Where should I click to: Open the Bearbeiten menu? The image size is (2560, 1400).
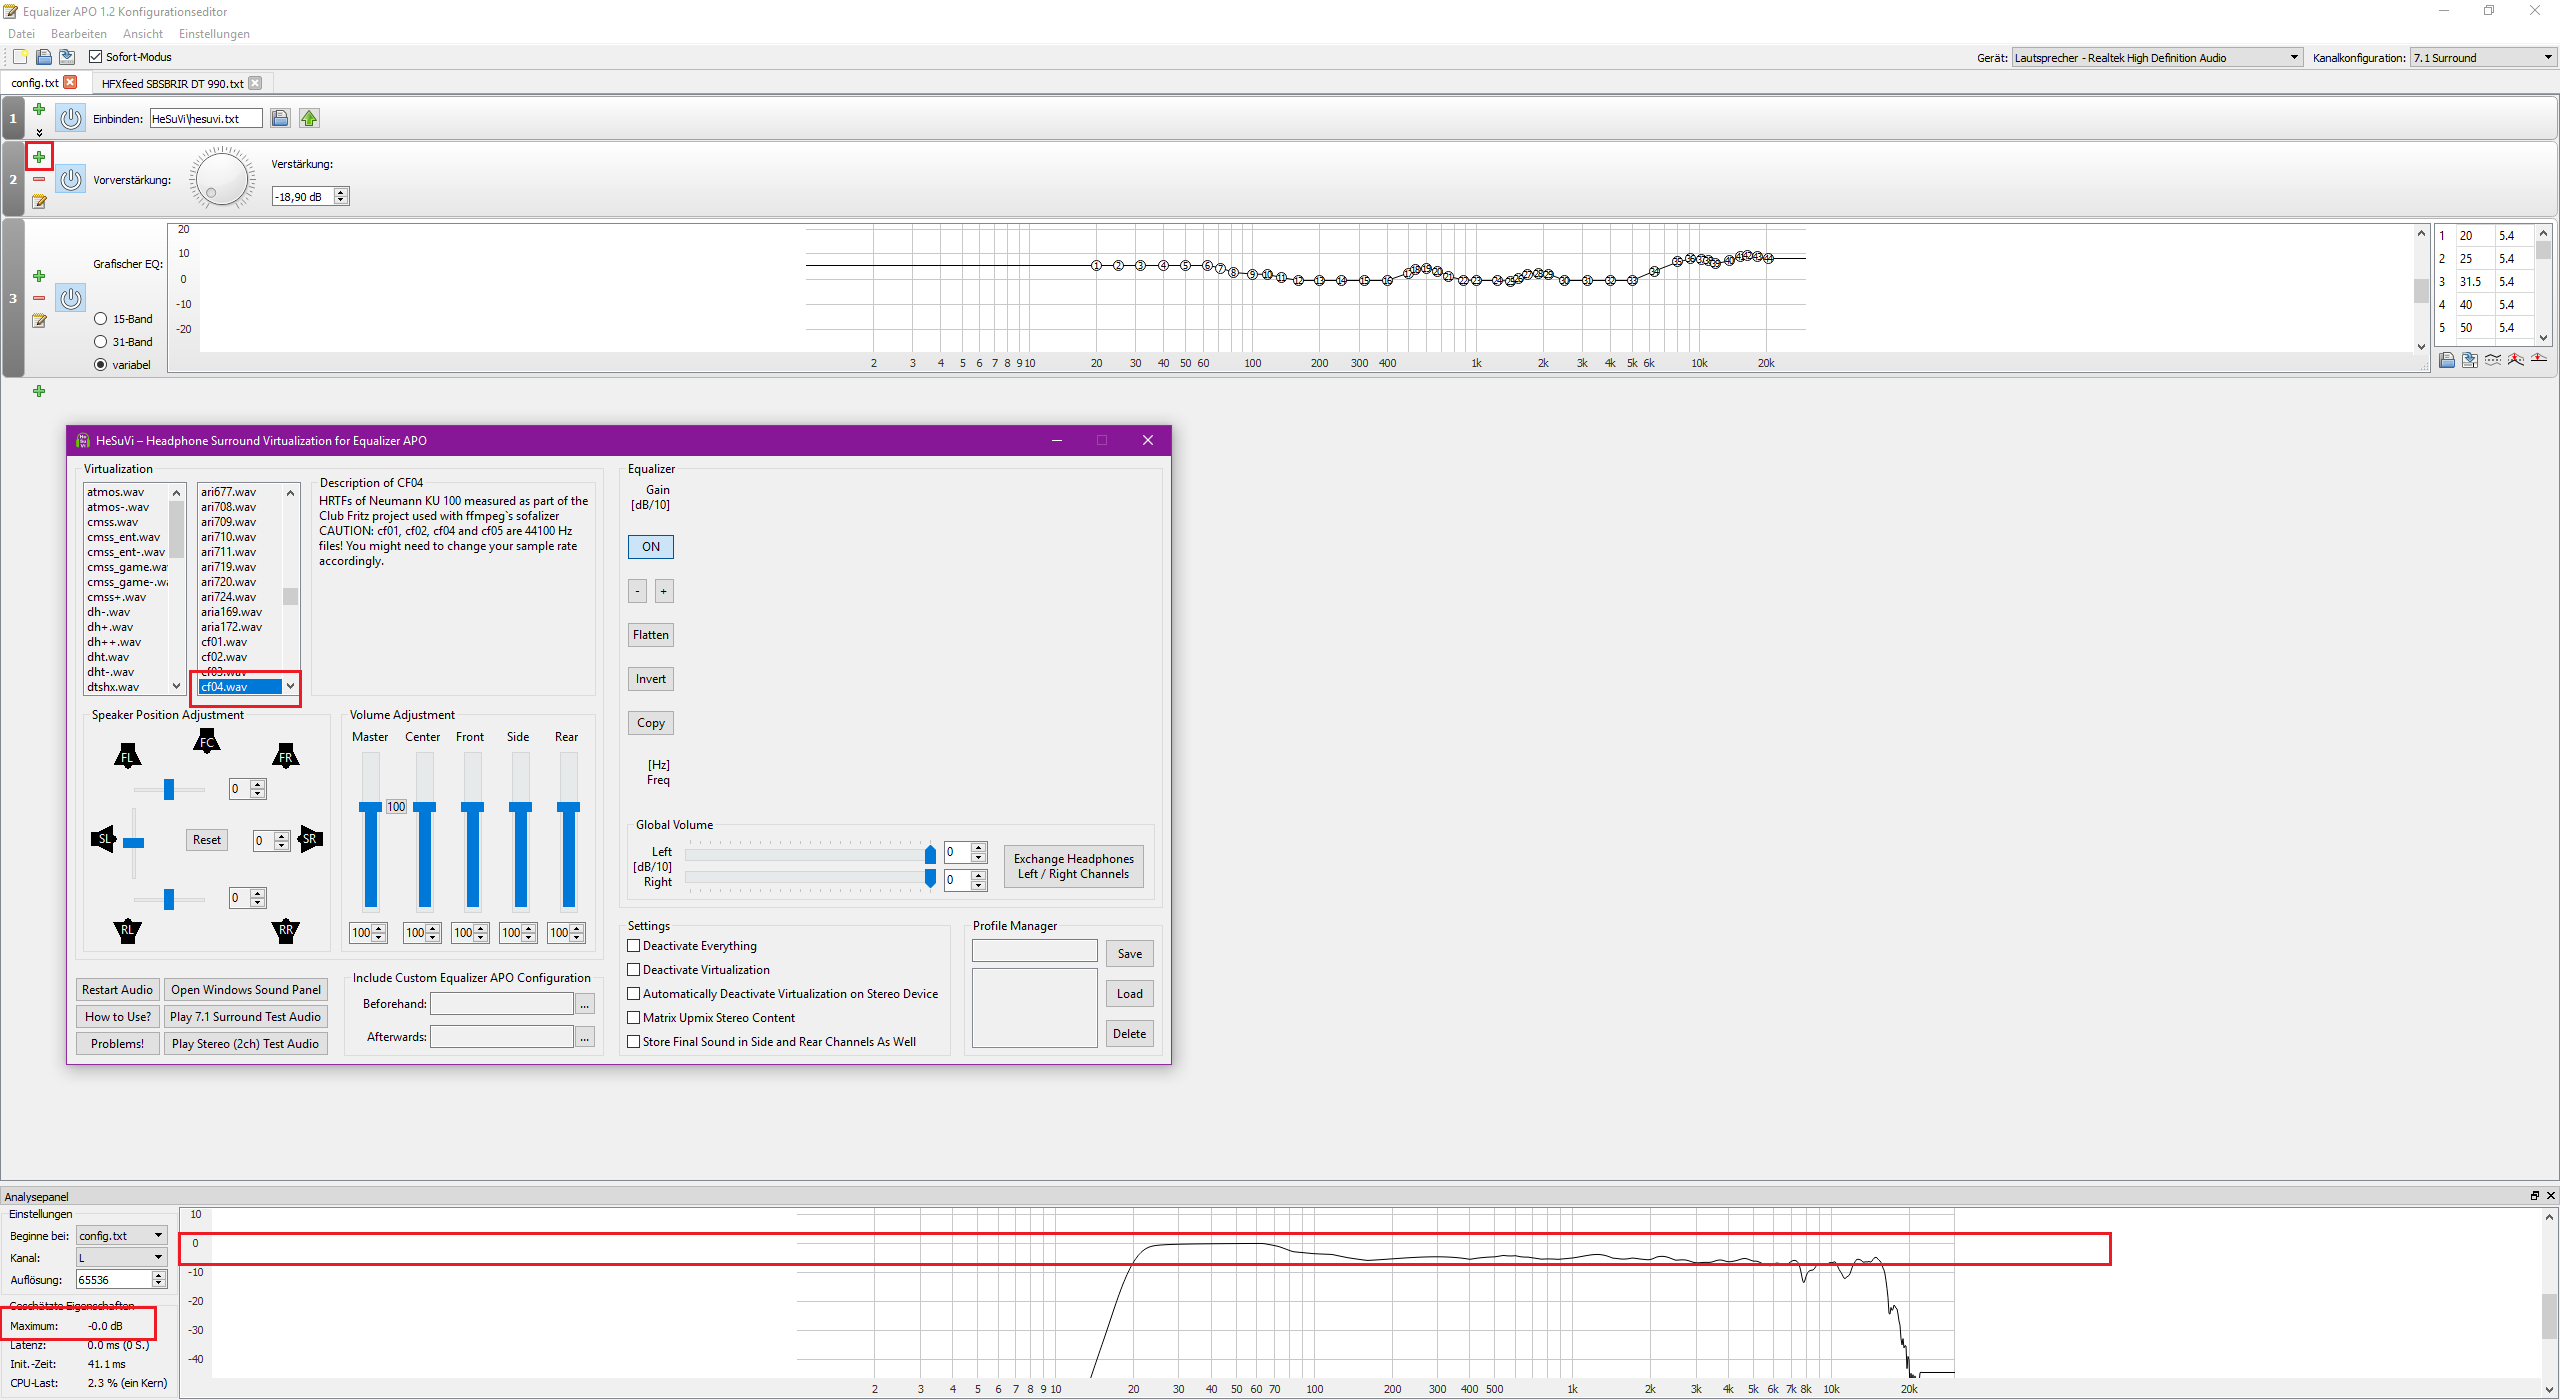pos(78,34)
